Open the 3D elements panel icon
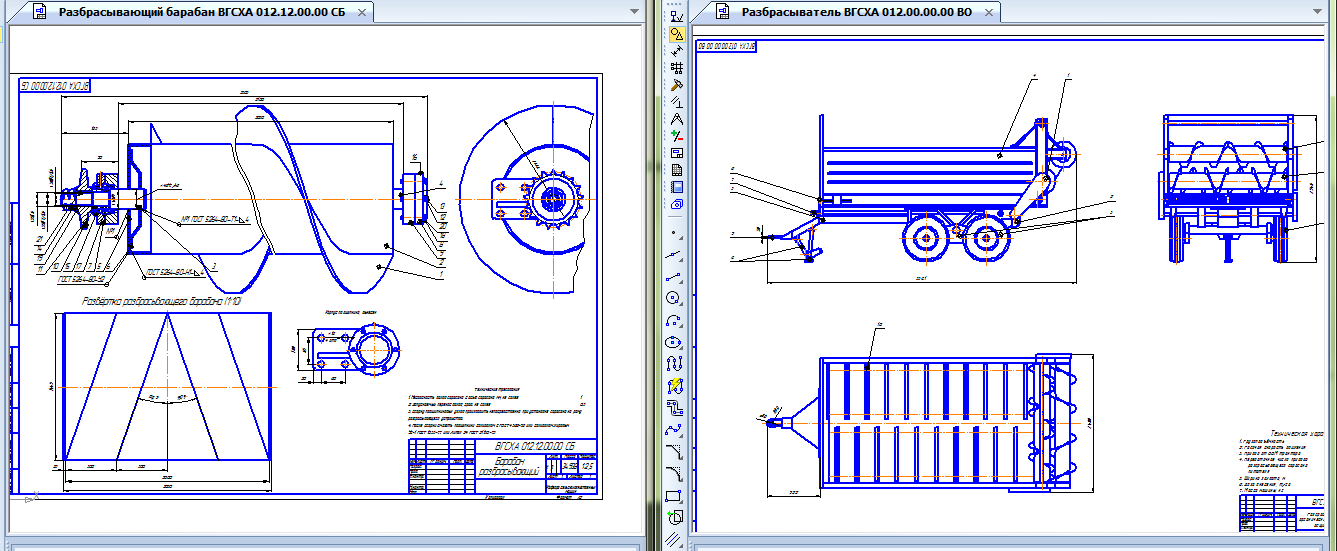Viewport: 1337px width, 551px height. click(x=677, y=203)
